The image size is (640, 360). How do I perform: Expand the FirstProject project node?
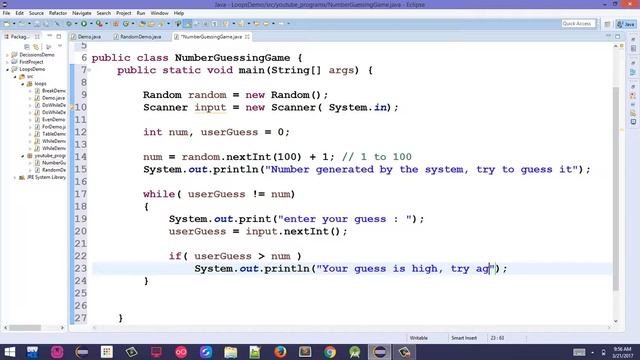pyautogui.click(x=7, y=62)
